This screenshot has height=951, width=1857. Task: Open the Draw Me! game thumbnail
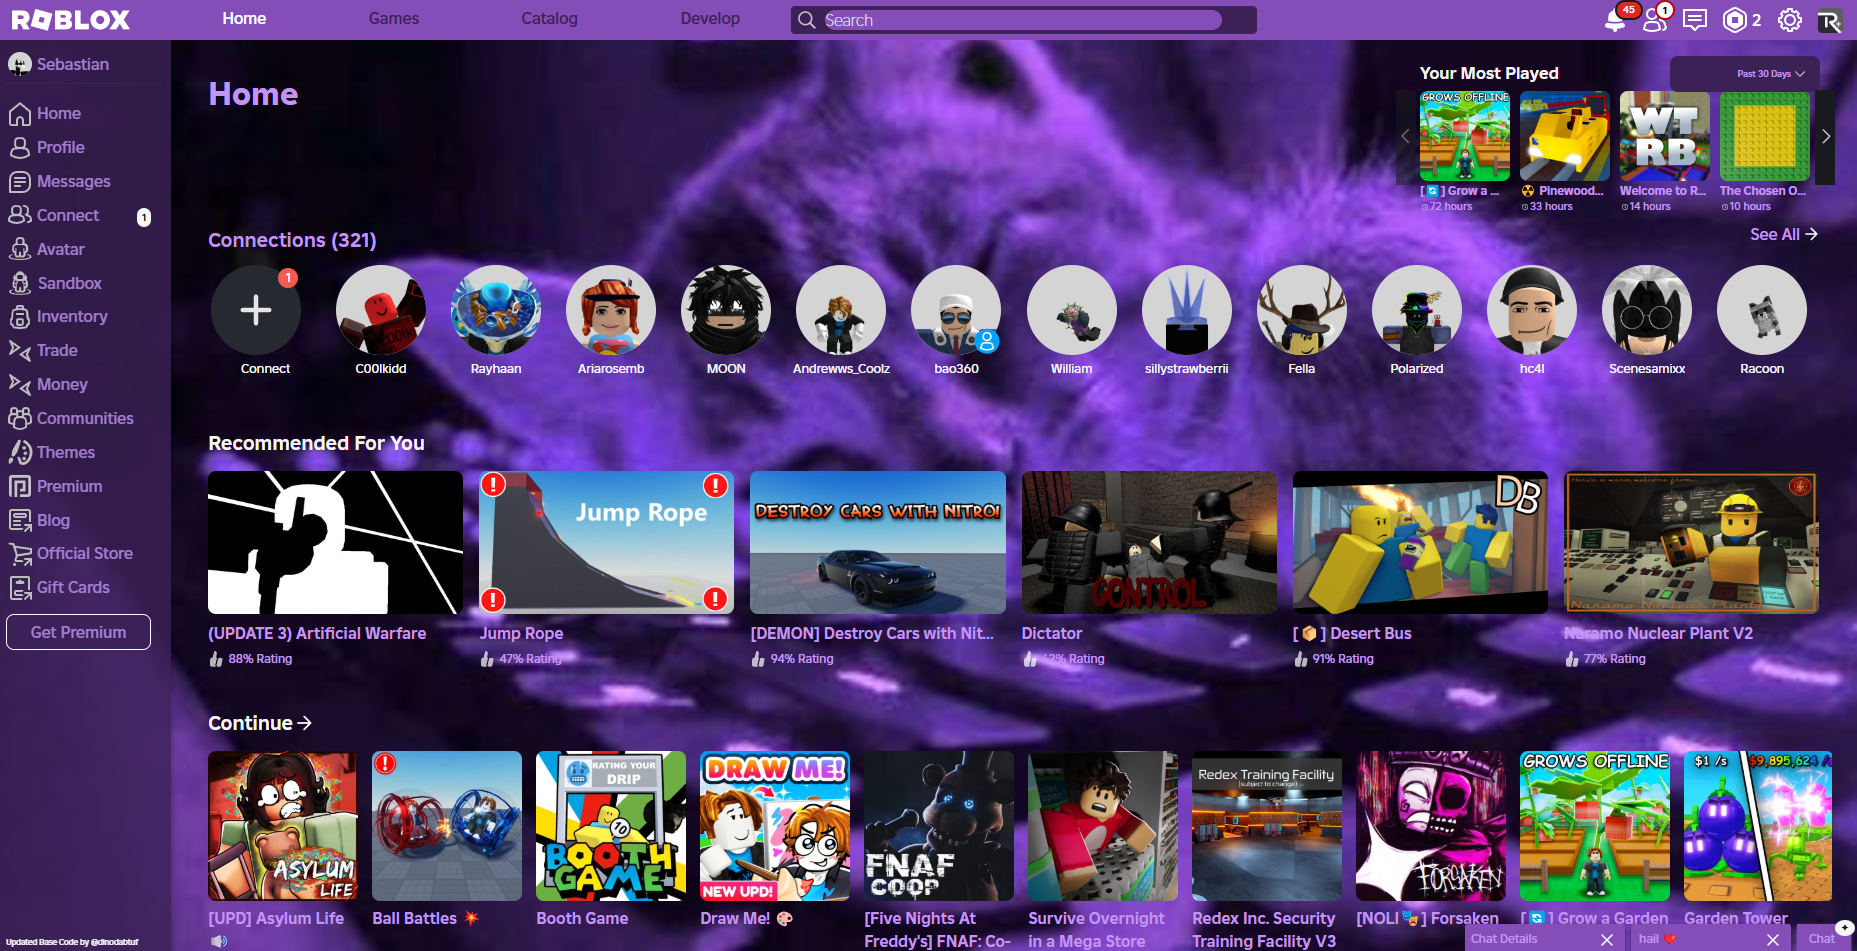click(775, 826)
